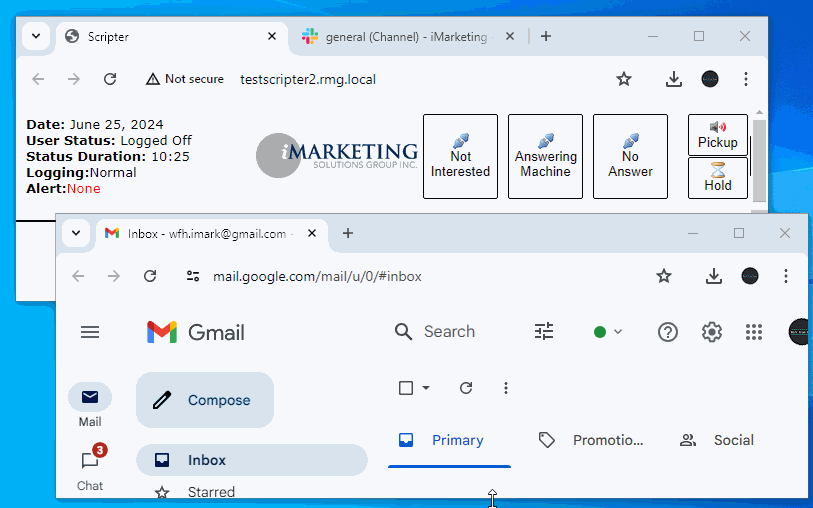Expand Scripter window tab search chevron
The width and height of the screenshot is (813, 508).
(x=36, y=36)
